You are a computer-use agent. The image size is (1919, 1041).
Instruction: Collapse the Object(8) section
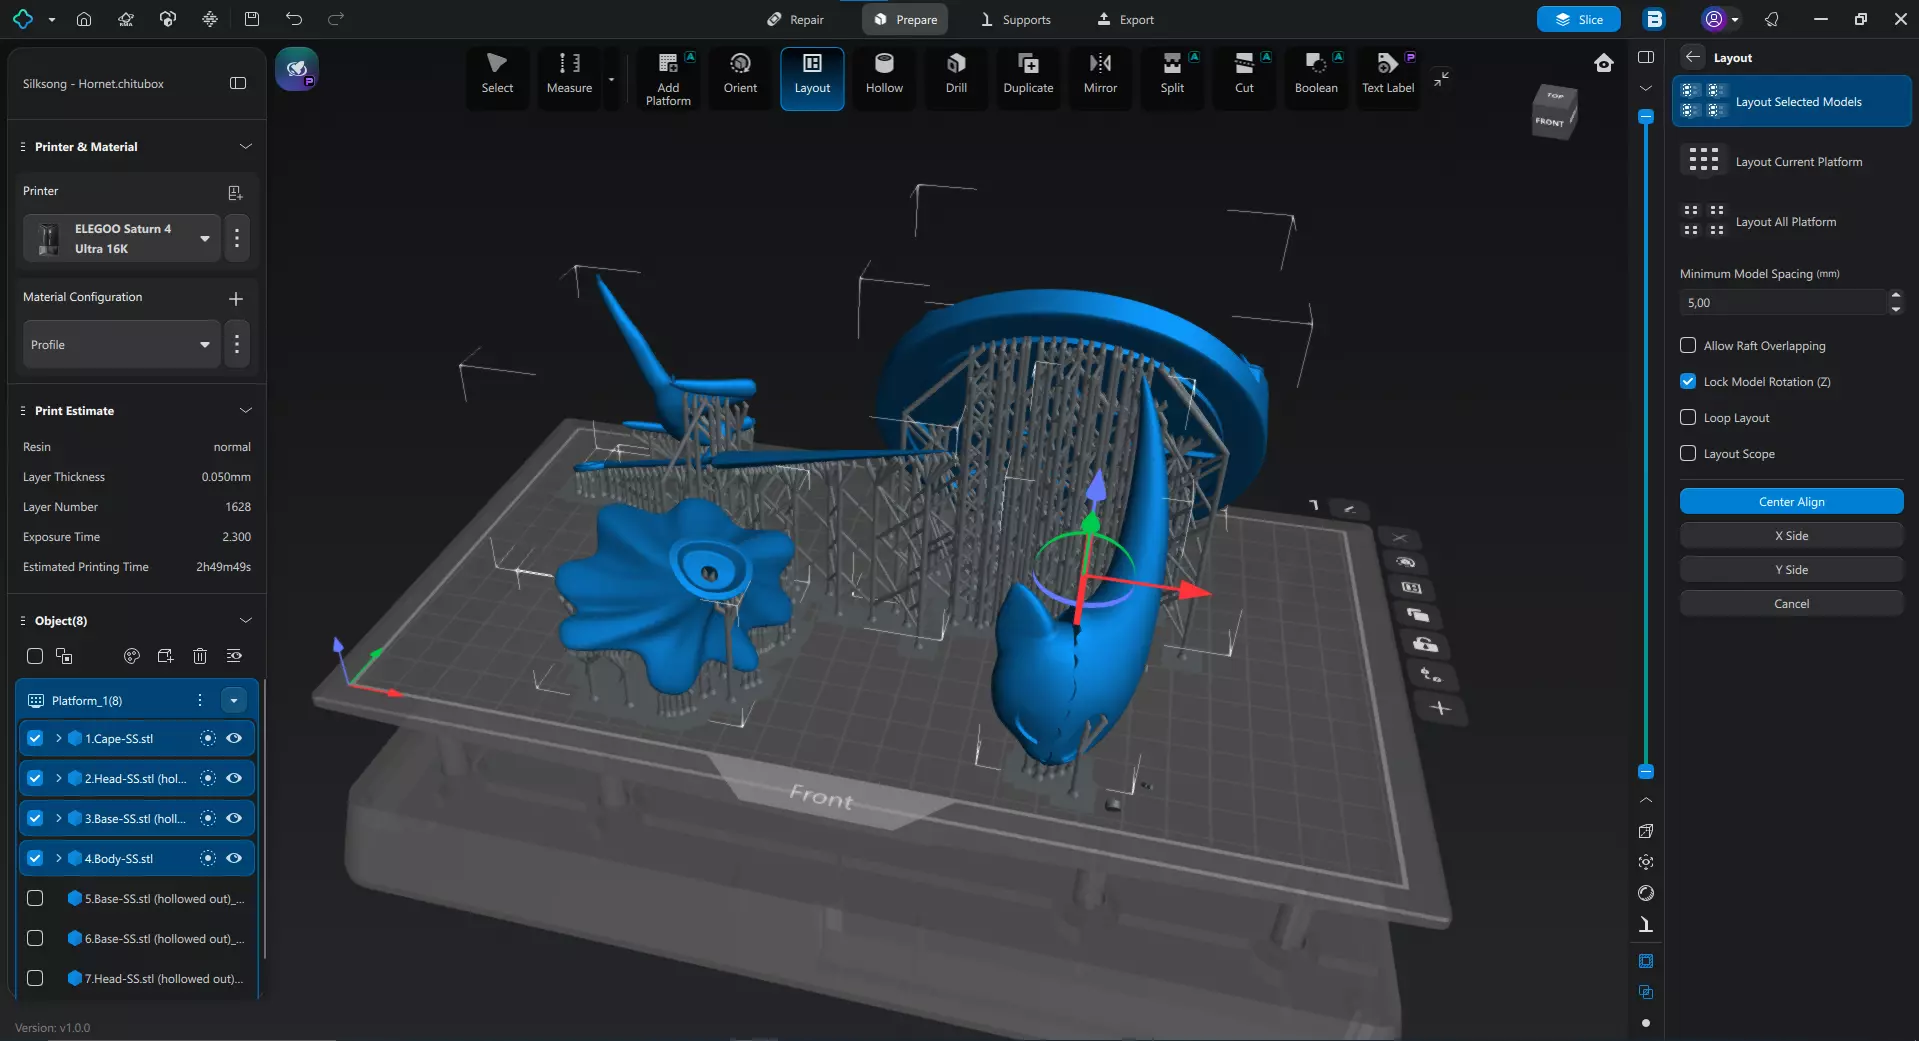245,620
